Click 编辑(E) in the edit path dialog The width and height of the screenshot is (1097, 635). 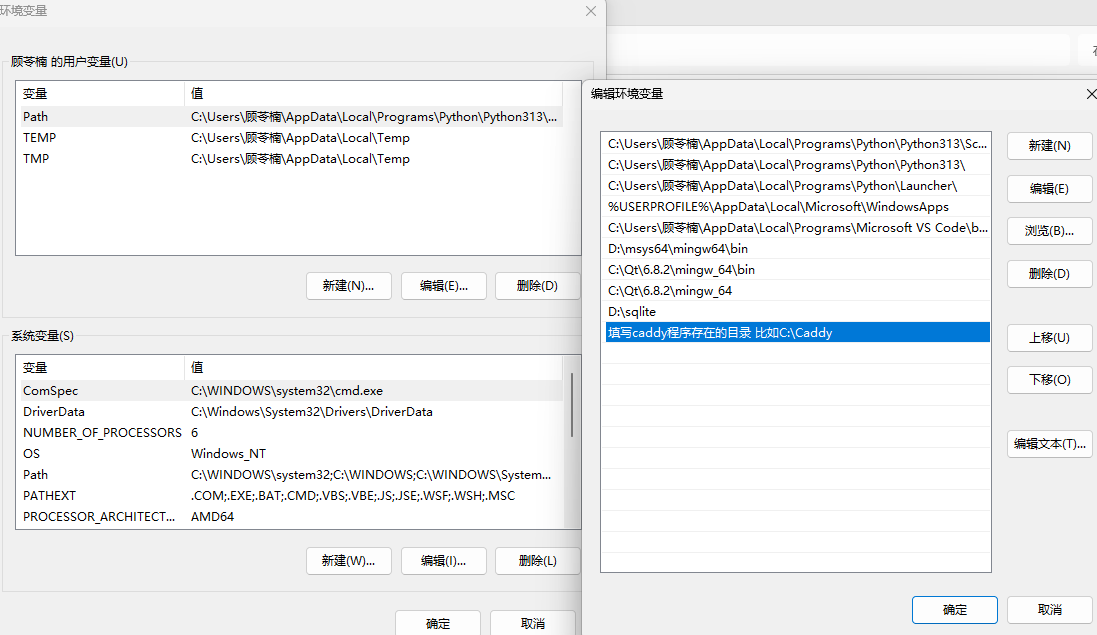(x=1049, y=189)
